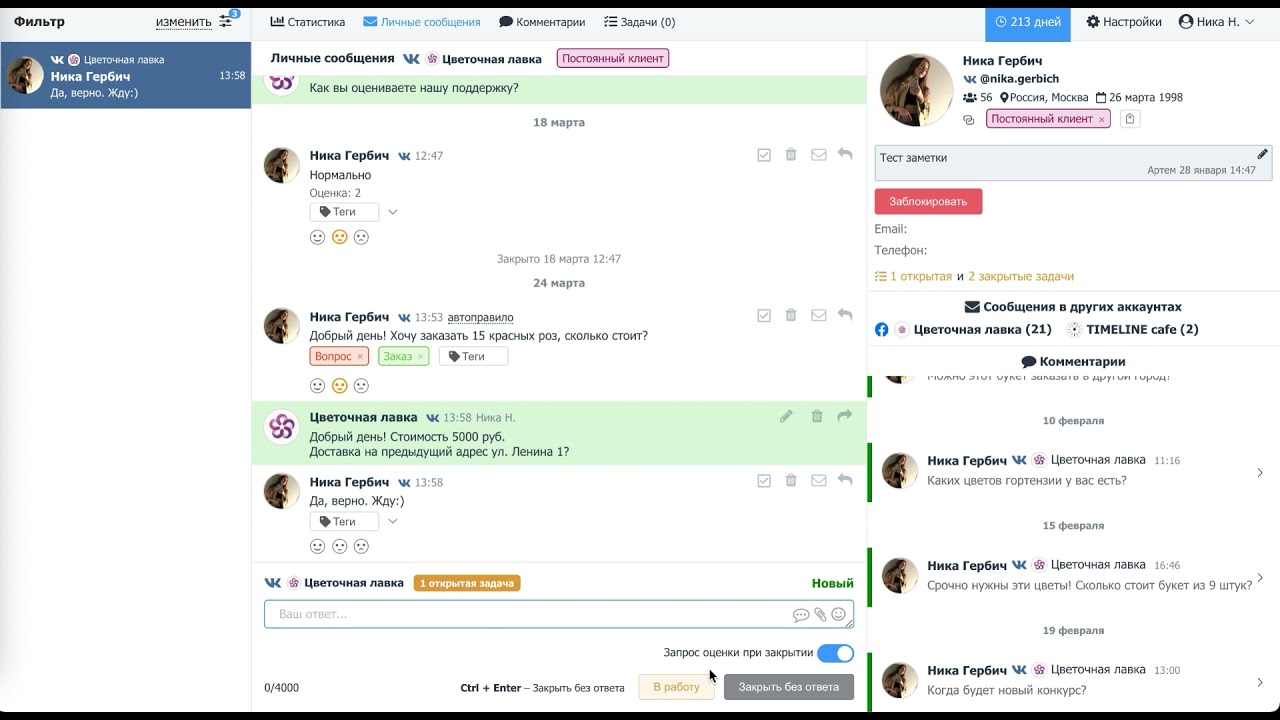Toggle 'Запрос оценки при закрытии' switch
This screenshot has height=720, width=1280.
point(835,653)
